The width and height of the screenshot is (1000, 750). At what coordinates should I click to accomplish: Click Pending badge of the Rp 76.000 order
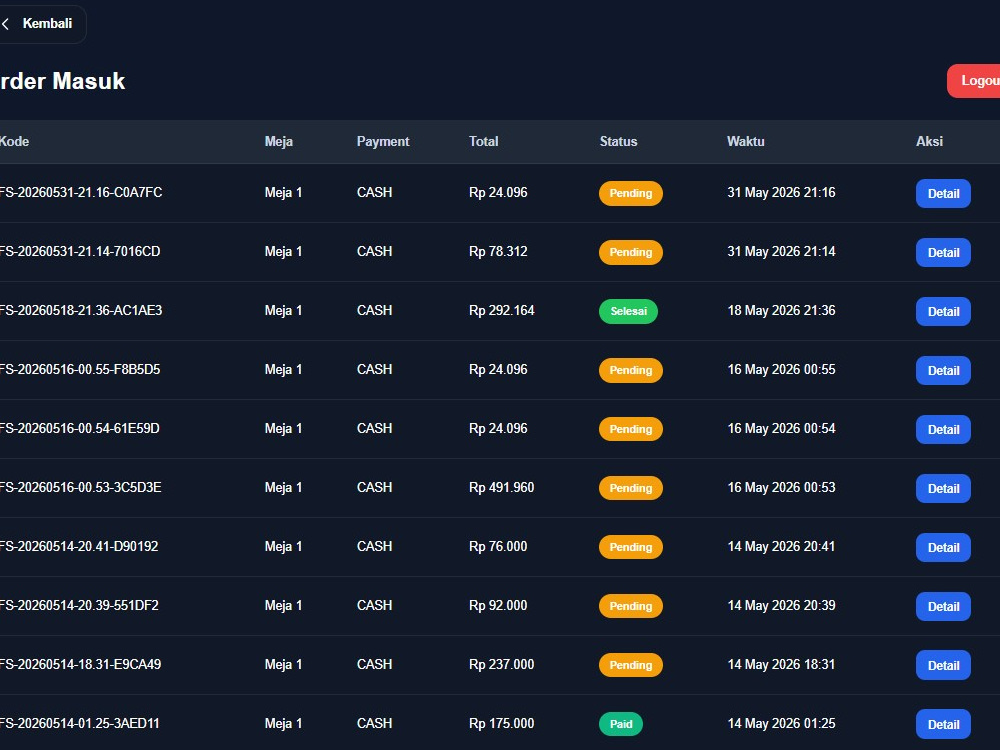(631, 547)
